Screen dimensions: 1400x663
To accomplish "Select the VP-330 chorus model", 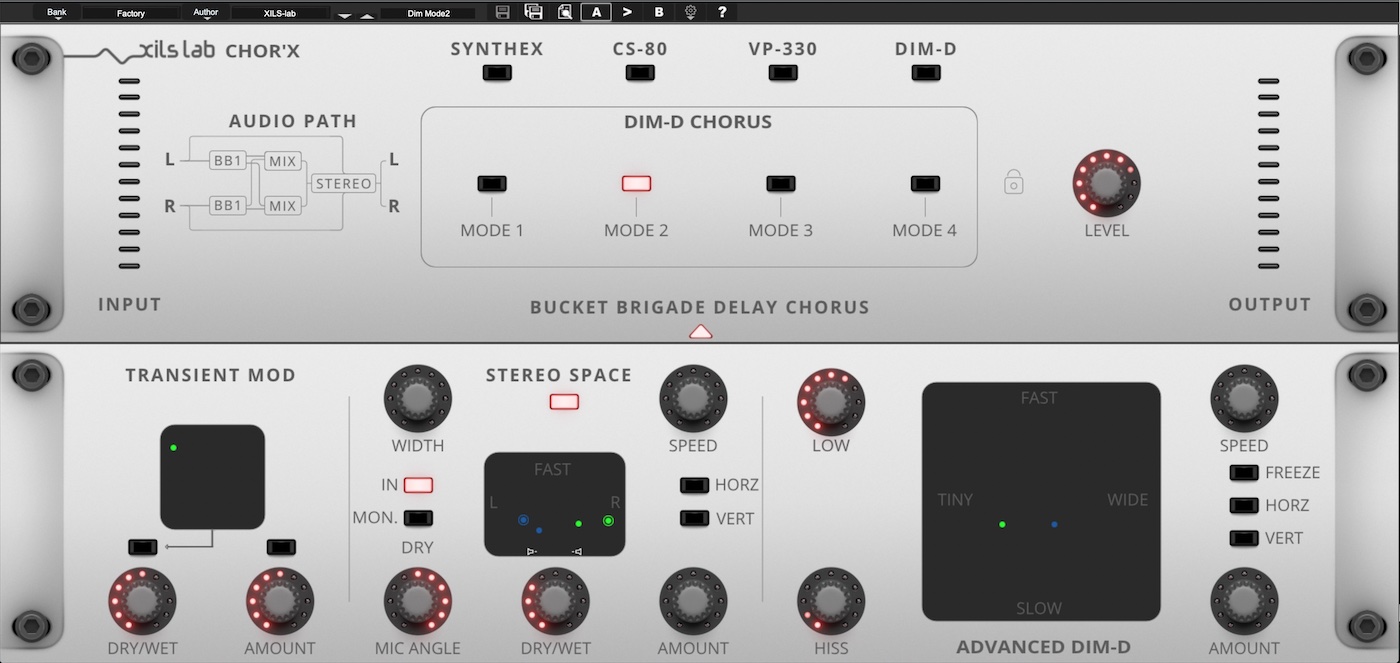I will coord(783,72).
